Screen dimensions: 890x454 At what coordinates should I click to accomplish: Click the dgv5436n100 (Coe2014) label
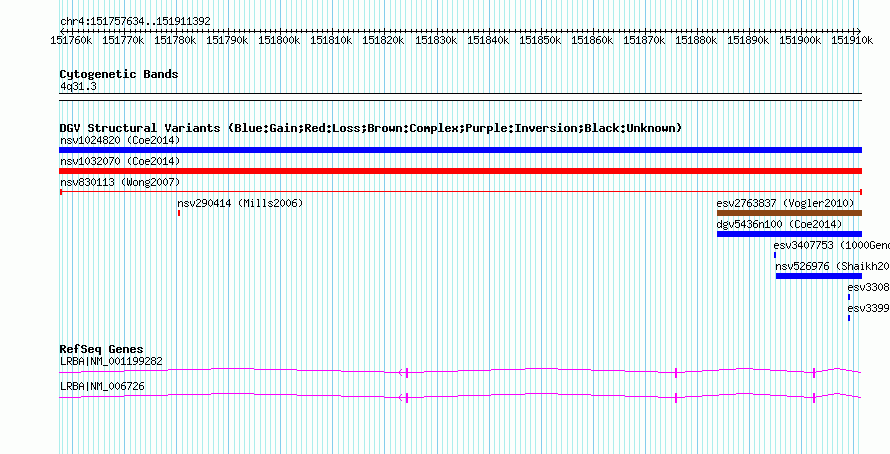click(779, 224)
